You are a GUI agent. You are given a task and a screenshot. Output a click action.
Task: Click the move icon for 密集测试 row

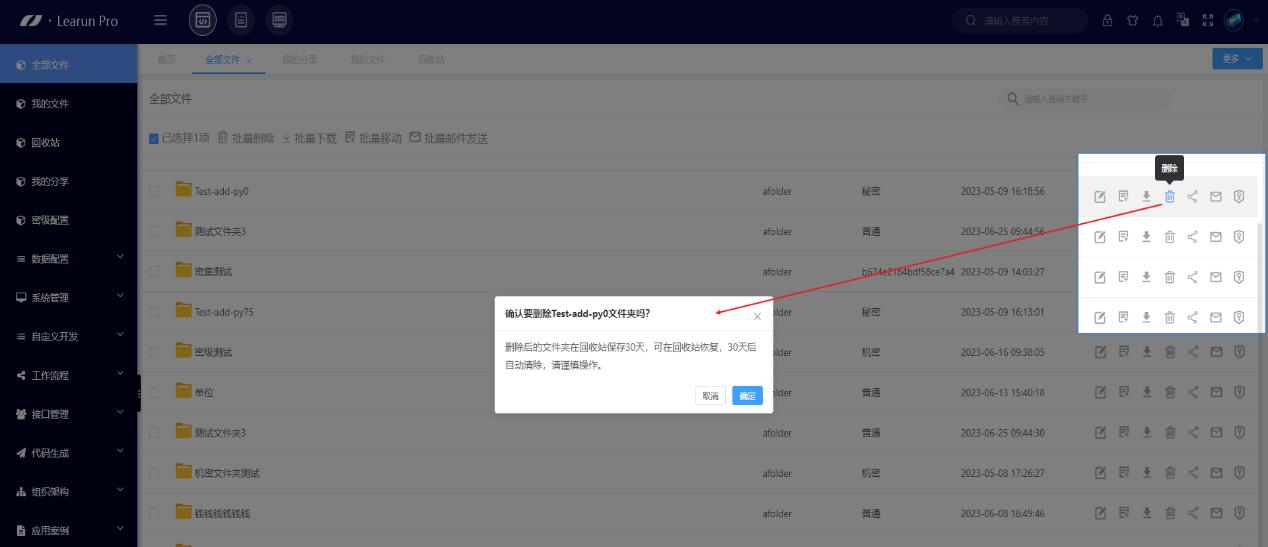pyautogui.click(x=1123, y=278)
